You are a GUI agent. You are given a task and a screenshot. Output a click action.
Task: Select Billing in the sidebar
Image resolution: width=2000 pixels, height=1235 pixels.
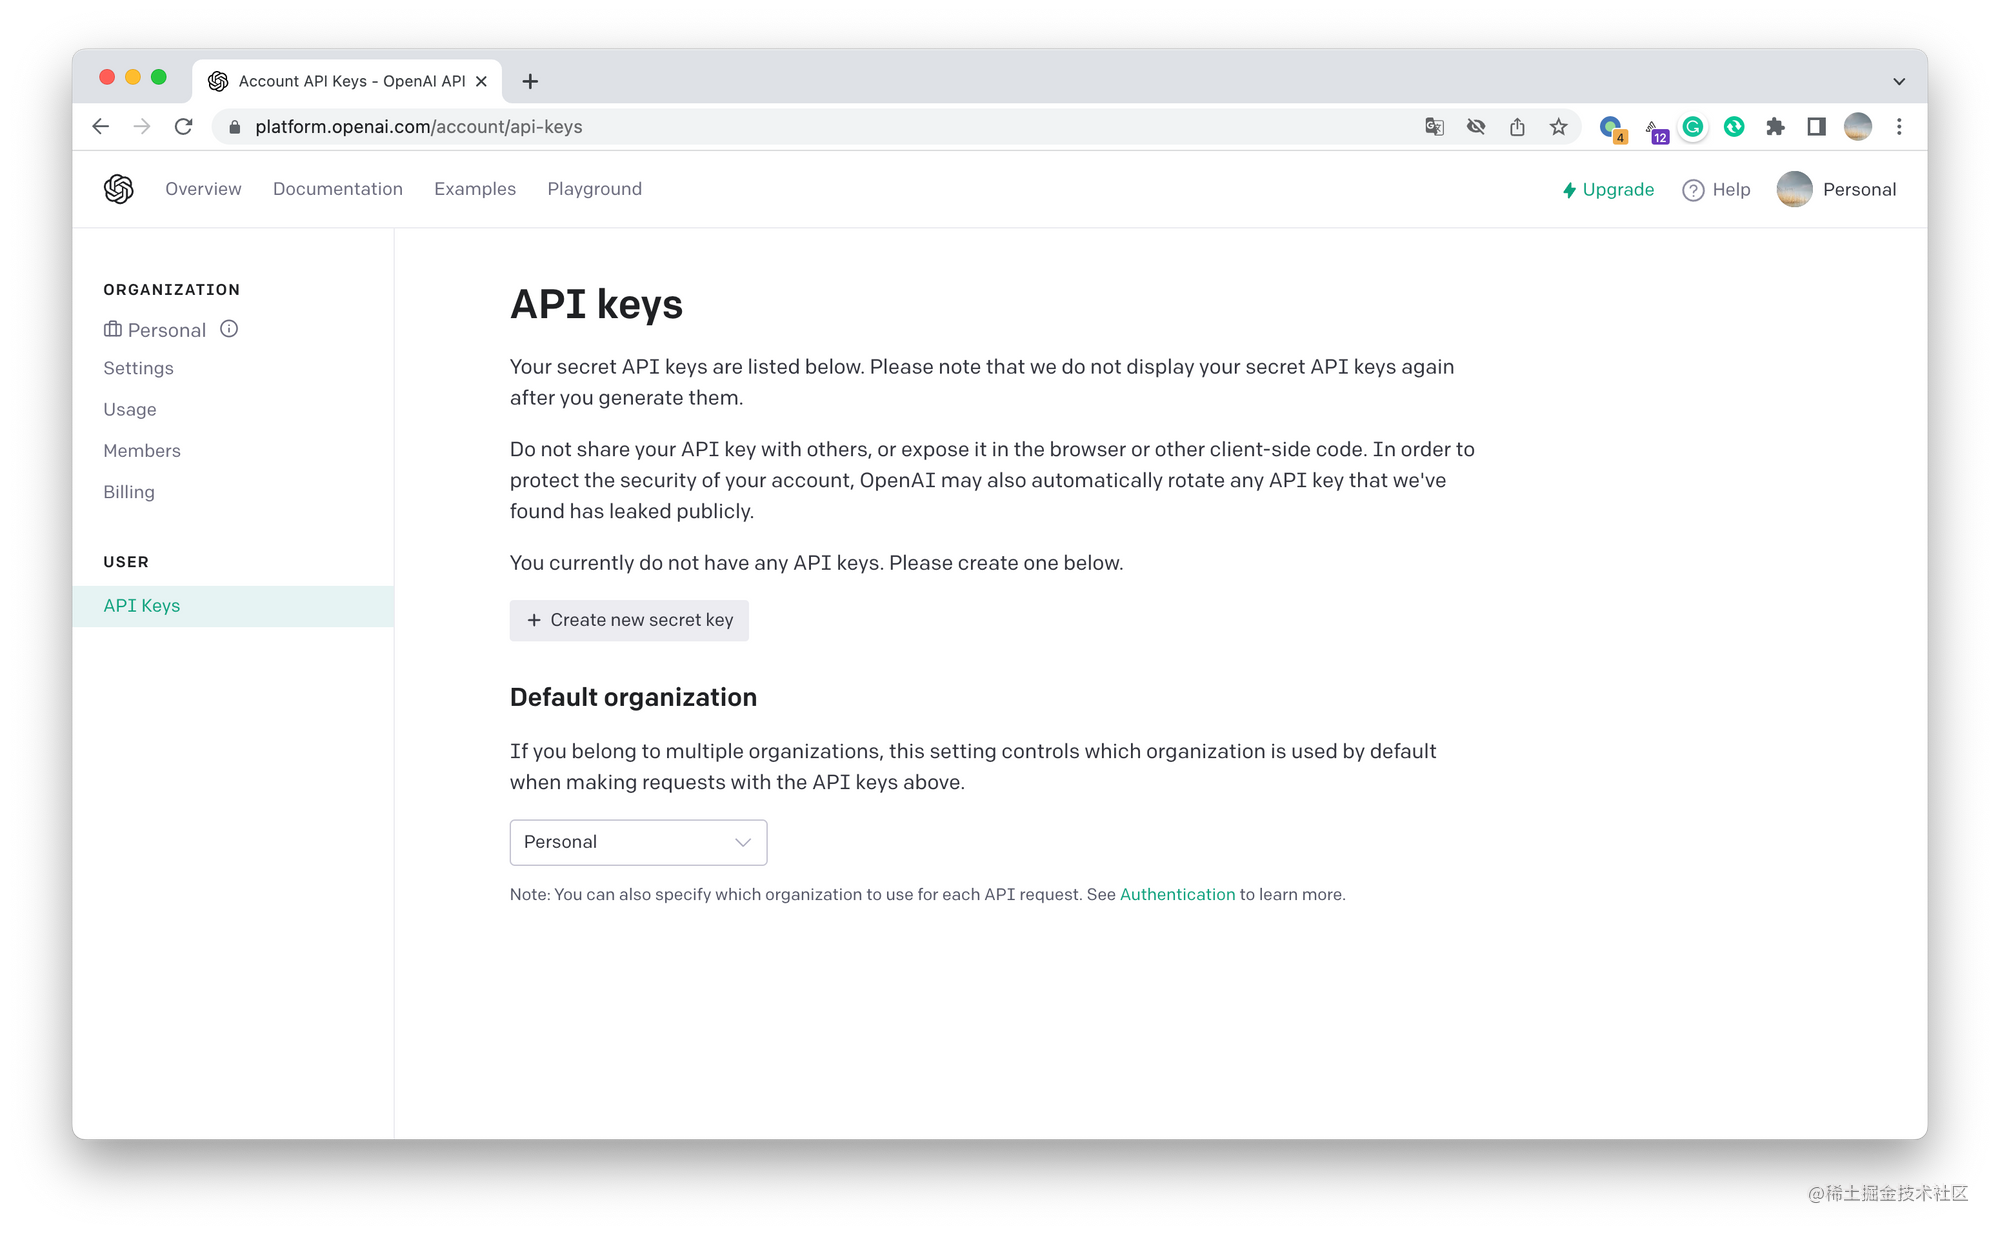click(x=129, y=492)
